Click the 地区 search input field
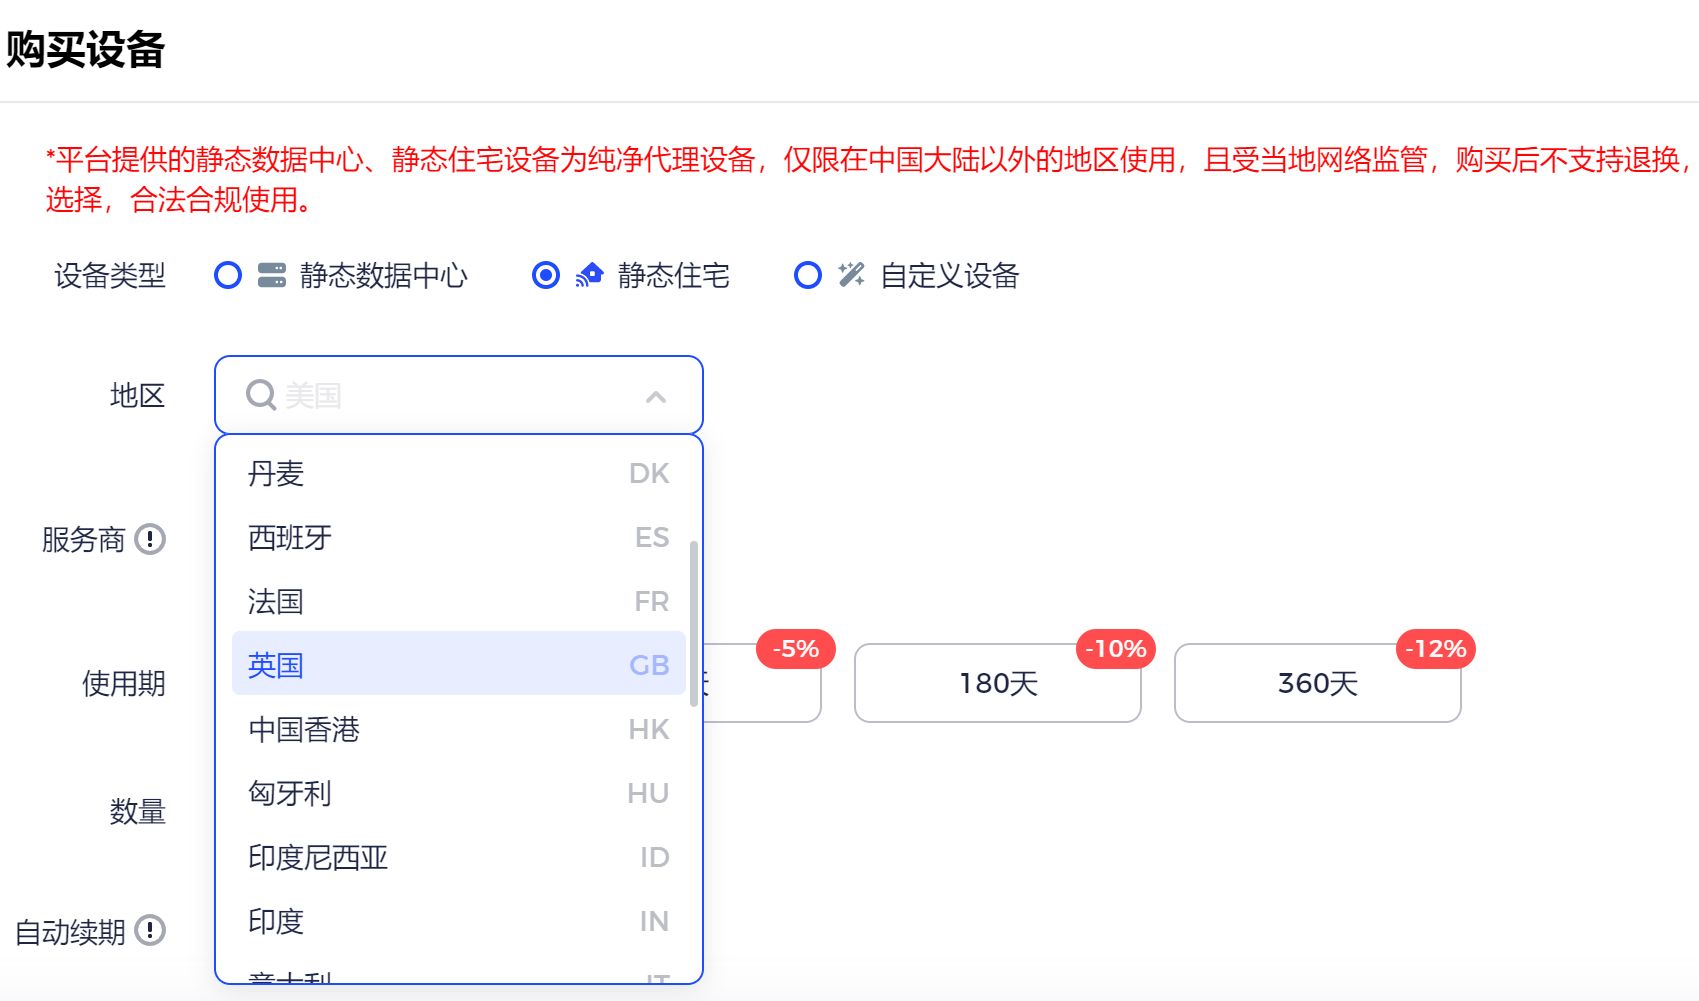Viewport: 1699px width, 1001px height. pos(459,395)
